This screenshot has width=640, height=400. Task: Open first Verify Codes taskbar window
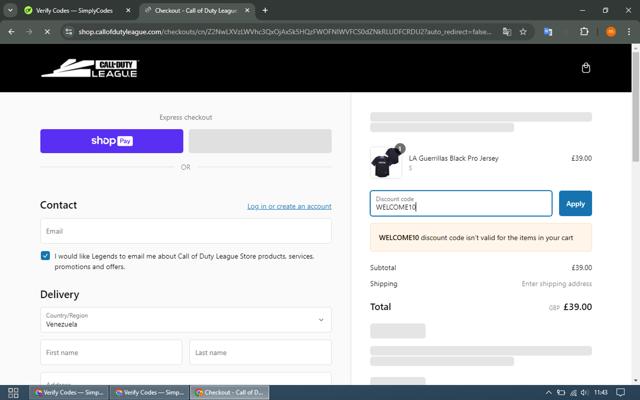69,393
